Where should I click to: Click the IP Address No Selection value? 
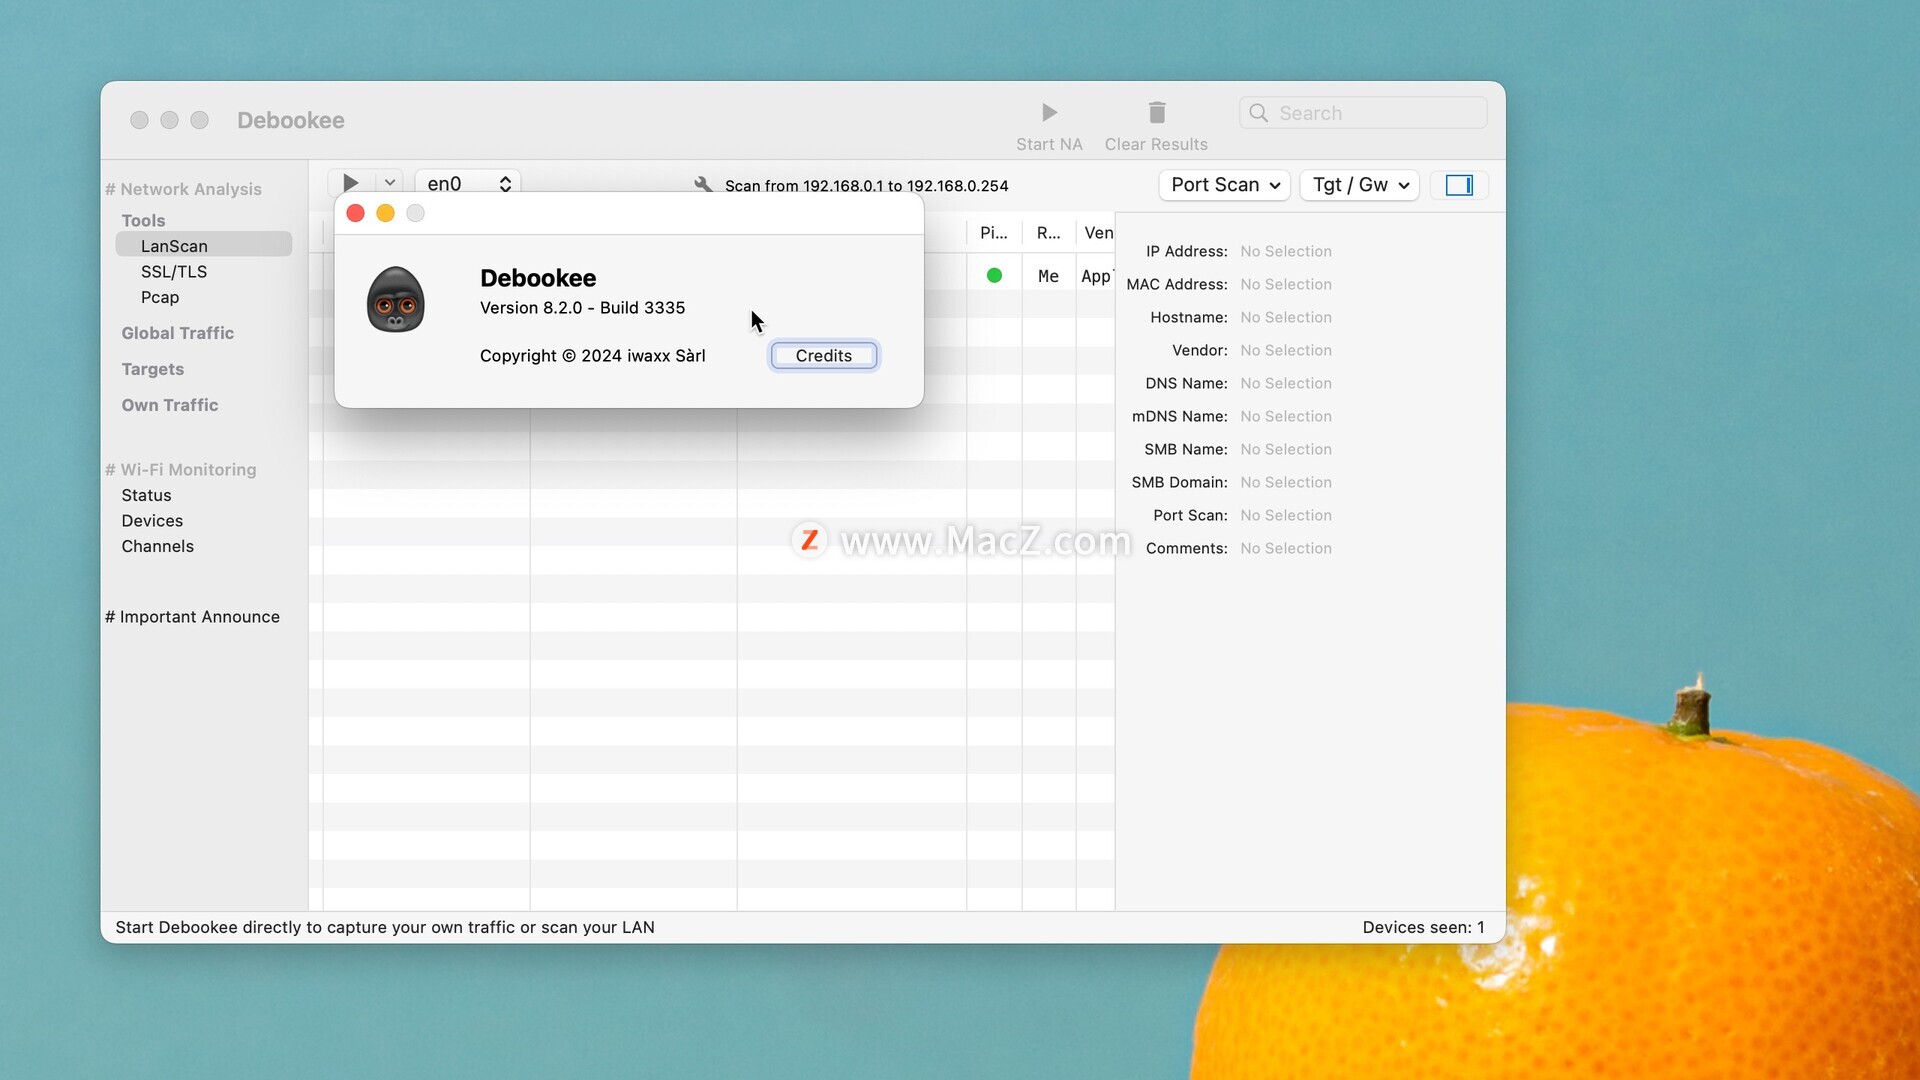pyautogui.click(x=1286, y=251)
